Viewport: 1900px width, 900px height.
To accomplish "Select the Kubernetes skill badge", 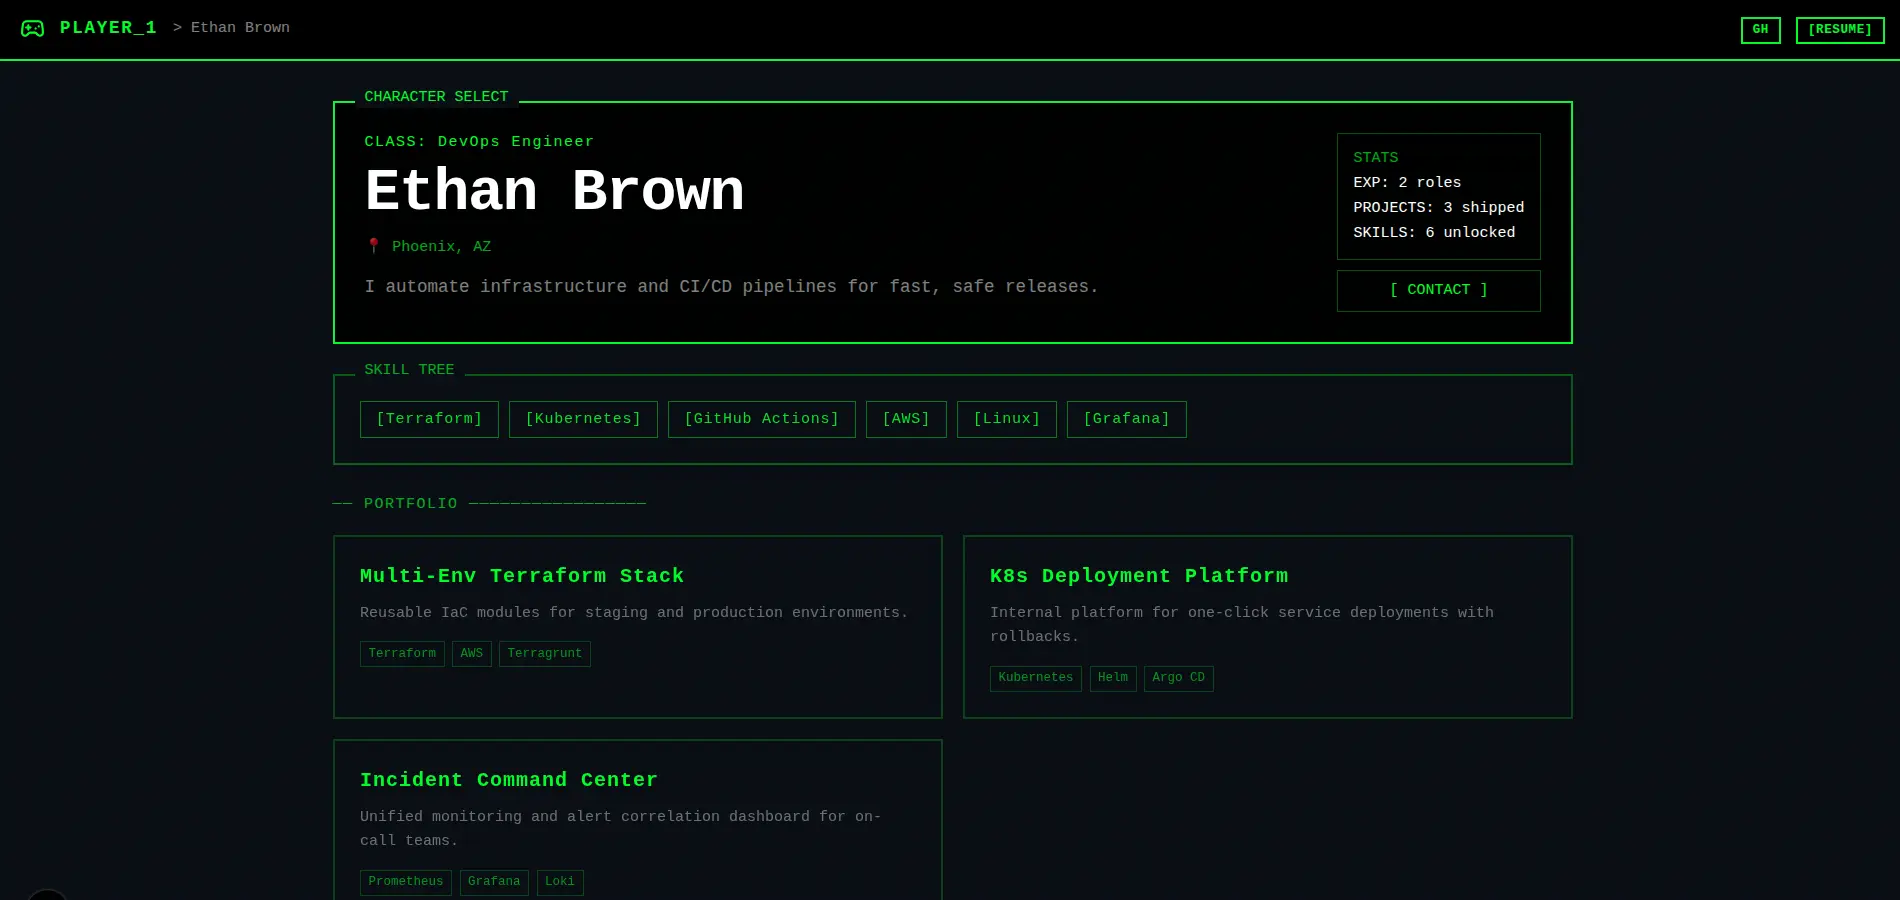I will click(583, 419).
